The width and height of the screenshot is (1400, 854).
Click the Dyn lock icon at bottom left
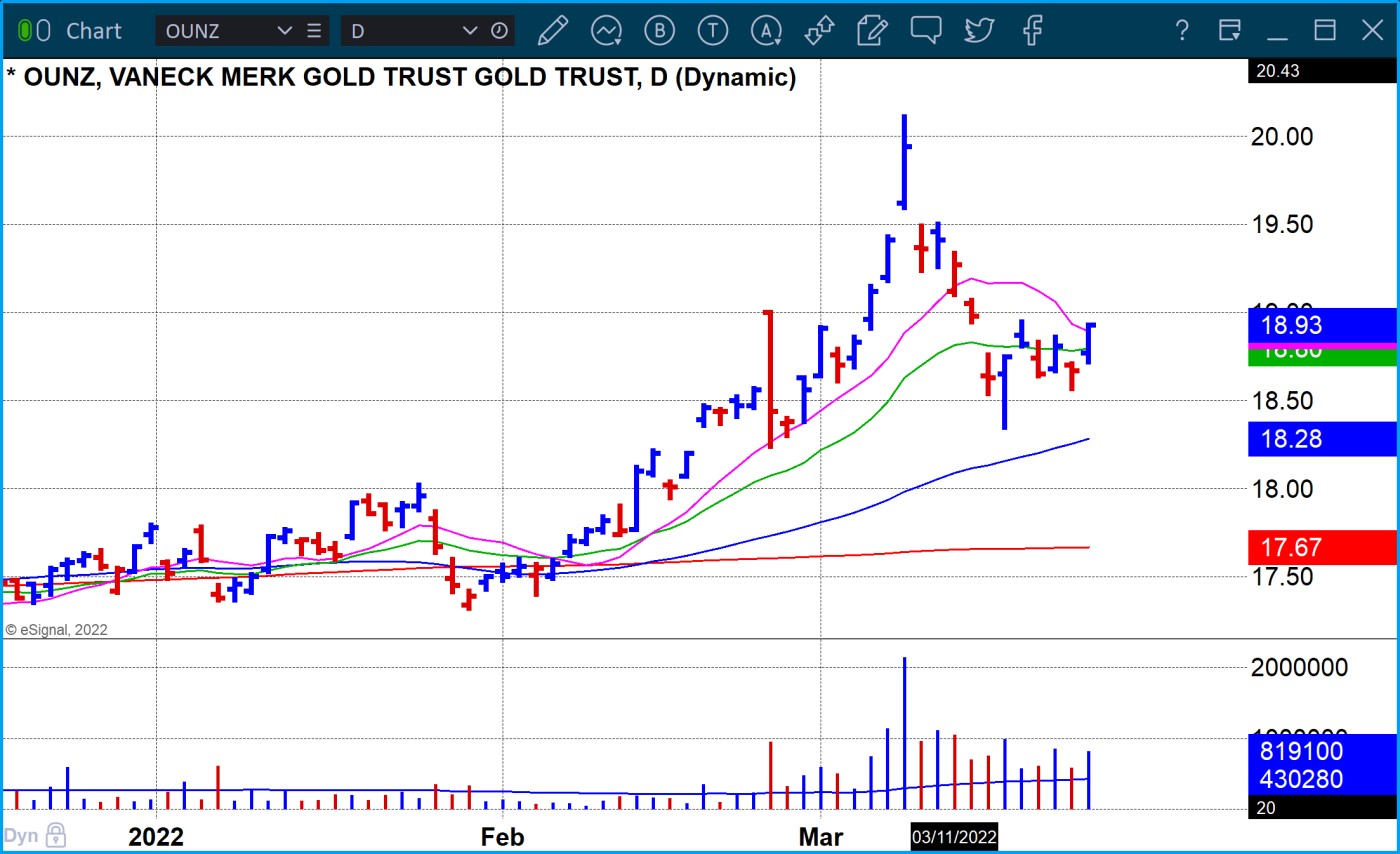[56, 835]
